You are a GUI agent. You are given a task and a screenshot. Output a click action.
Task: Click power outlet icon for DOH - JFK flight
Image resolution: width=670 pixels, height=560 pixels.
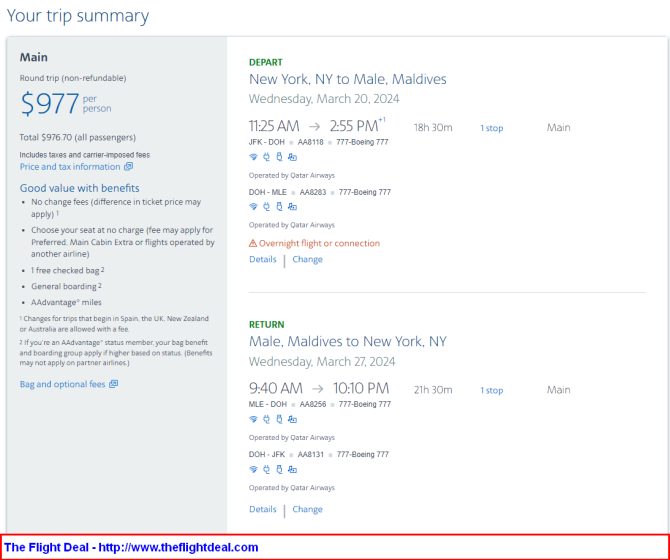pyautogui.click(x=267, y=469)
